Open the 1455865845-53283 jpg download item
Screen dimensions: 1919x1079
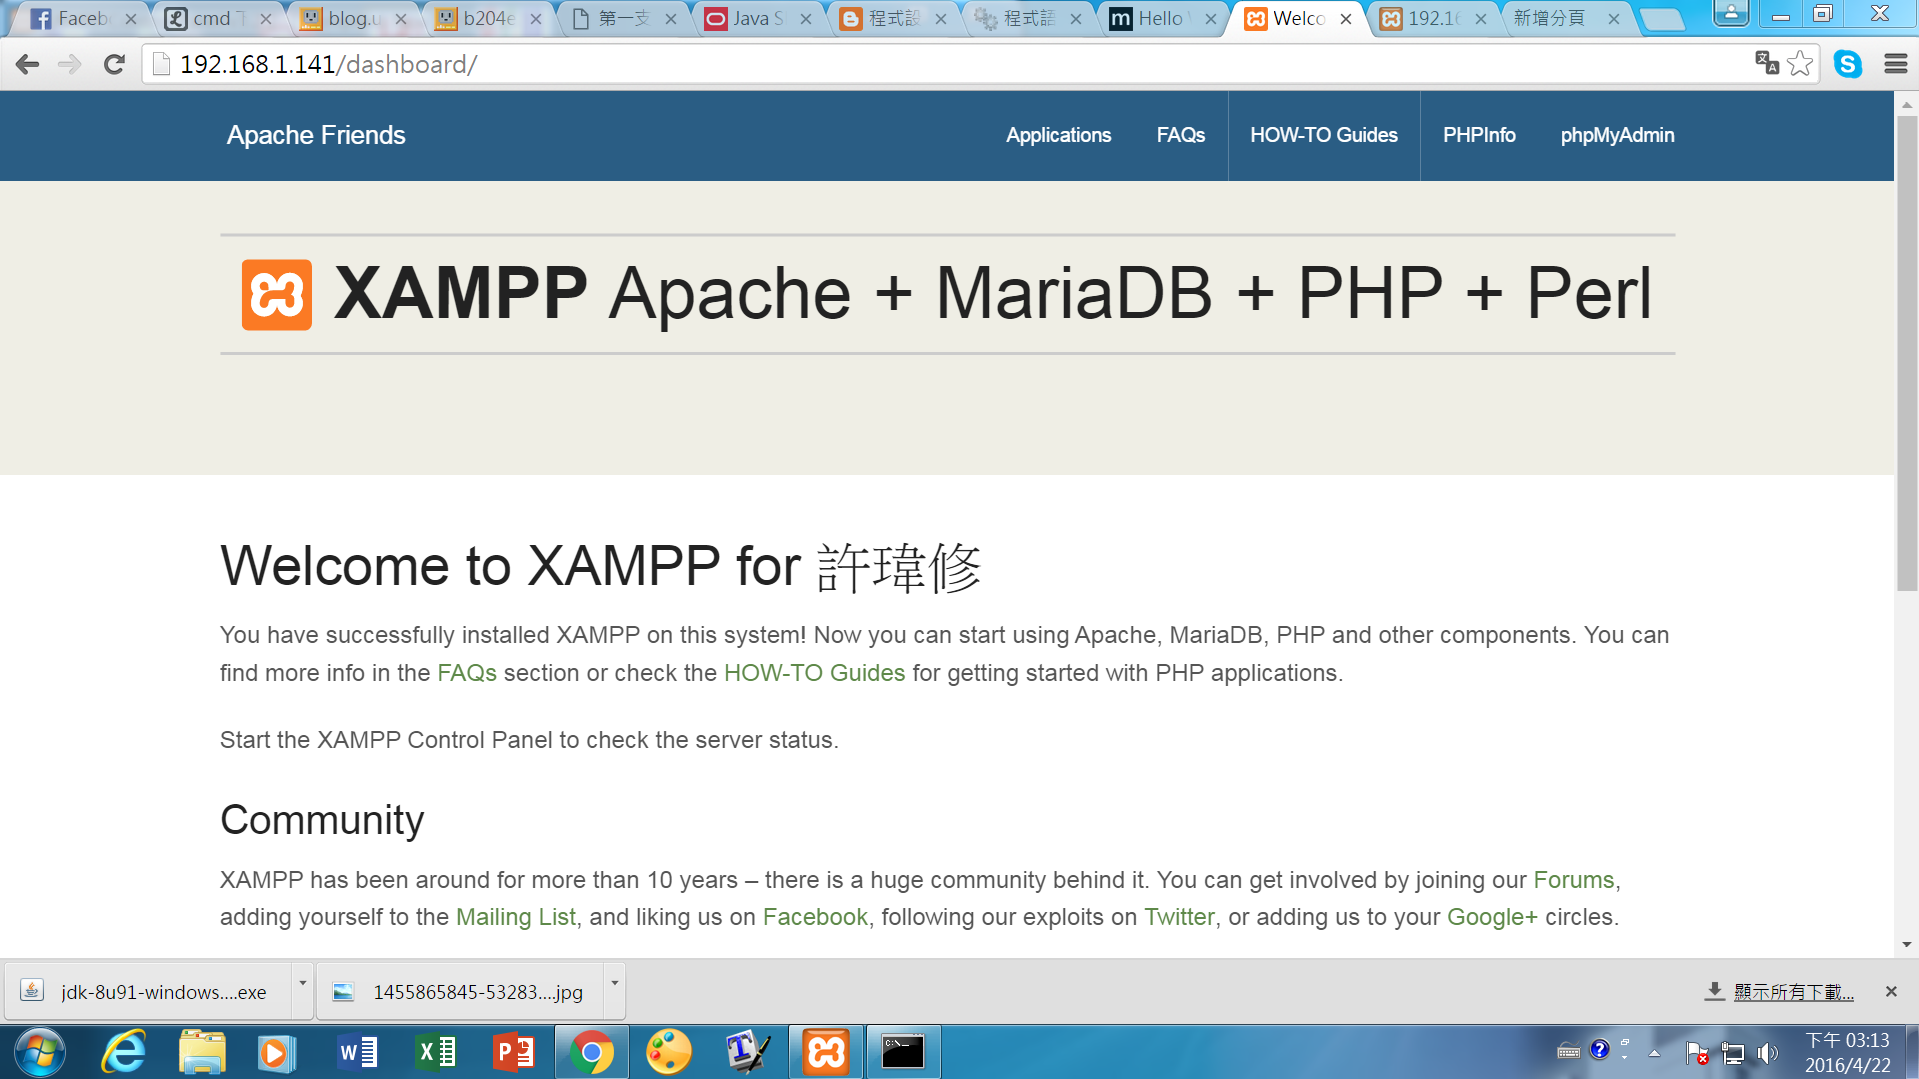[x=460, y=992]
